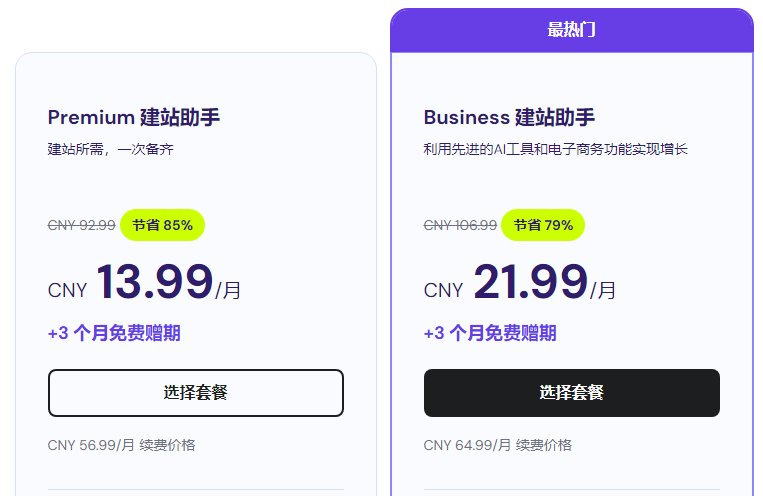Select the Premium 建站助手 plan title
Viewport: 763px width, 496px height.
(x=134, y=117)
